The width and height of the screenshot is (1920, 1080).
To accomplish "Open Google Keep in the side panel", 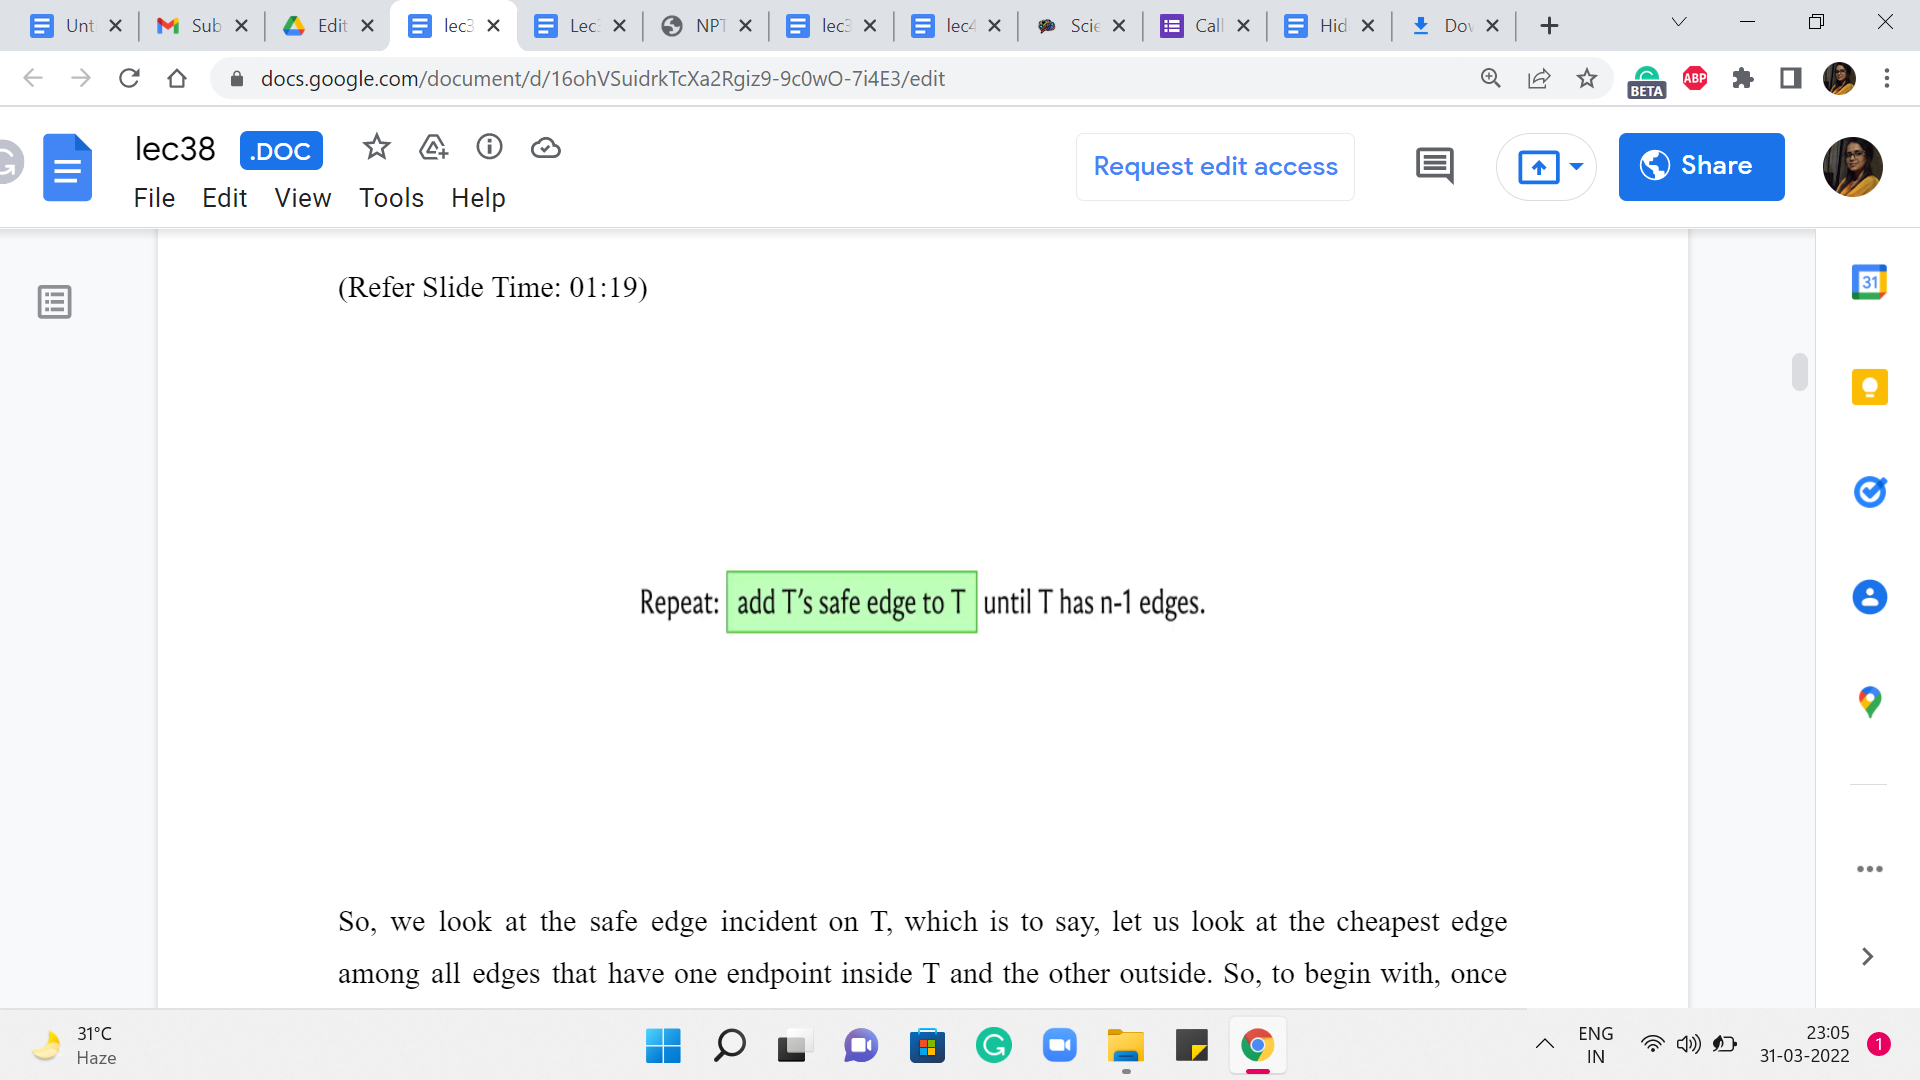I will pos(1868,387).
